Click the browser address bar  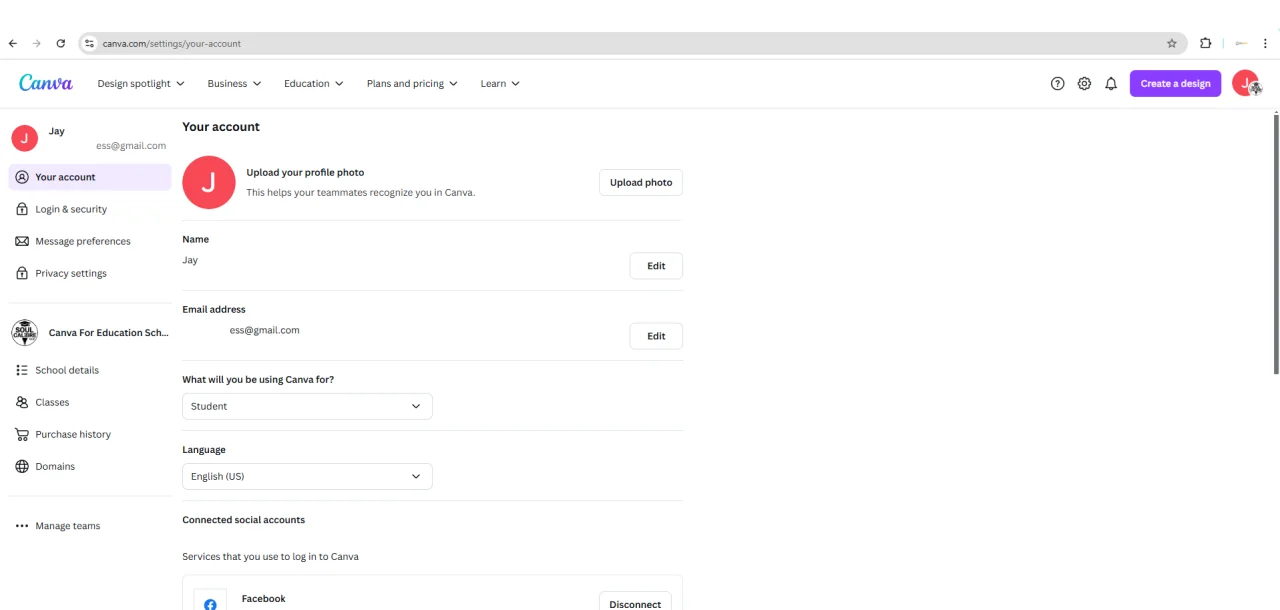[630, 44]
